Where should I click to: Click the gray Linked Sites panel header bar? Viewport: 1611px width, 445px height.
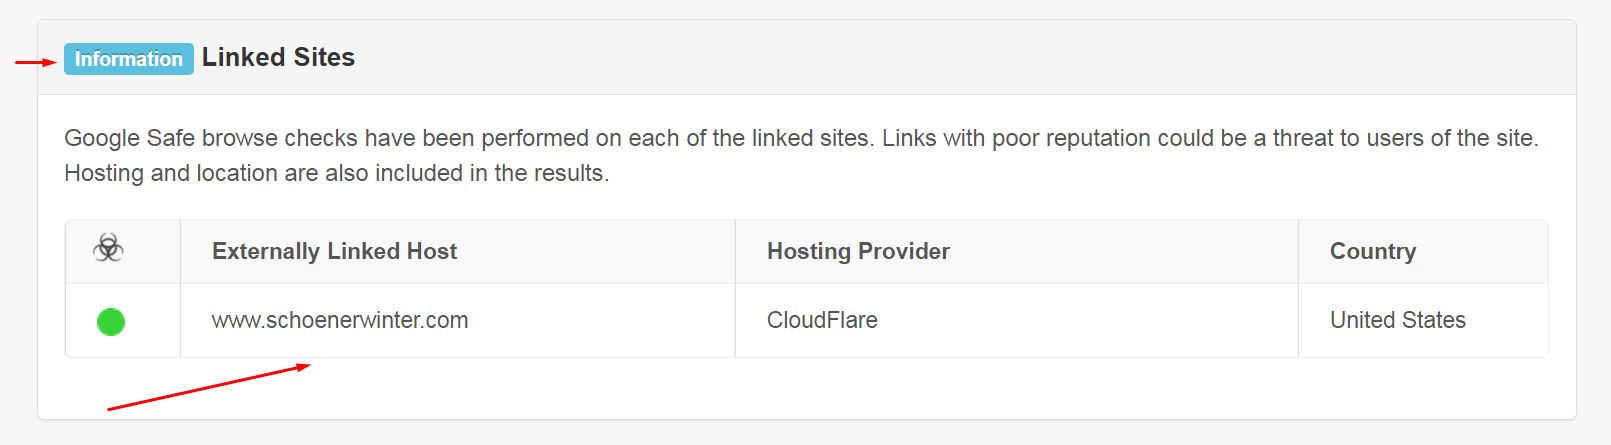[x=807, y=57]
